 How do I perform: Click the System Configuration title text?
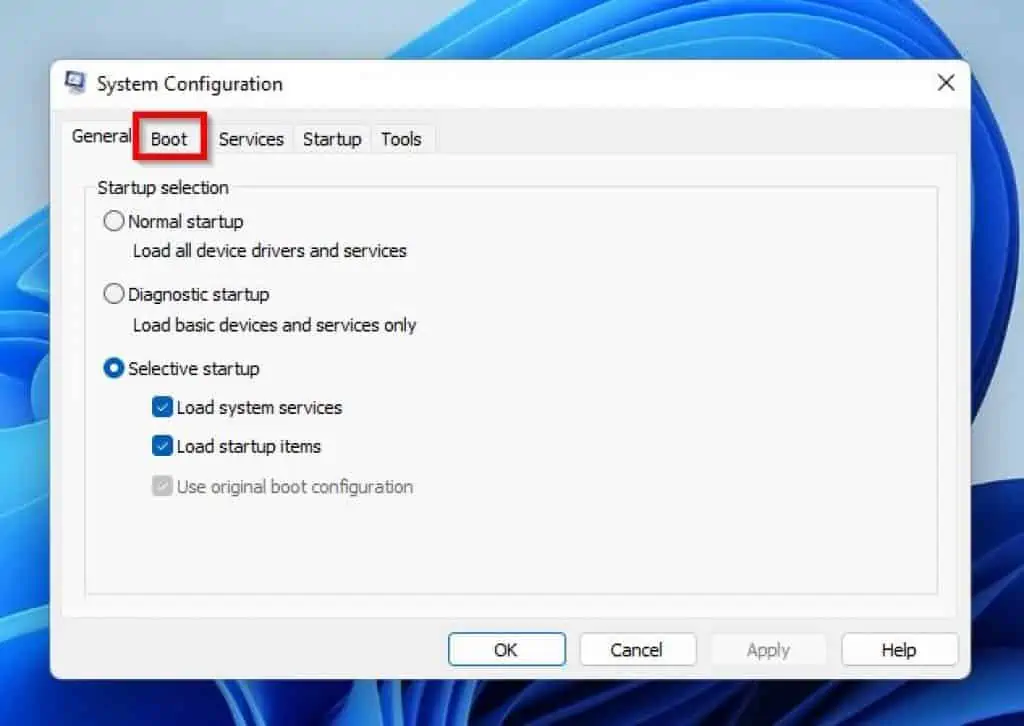(x=189, y=84)
